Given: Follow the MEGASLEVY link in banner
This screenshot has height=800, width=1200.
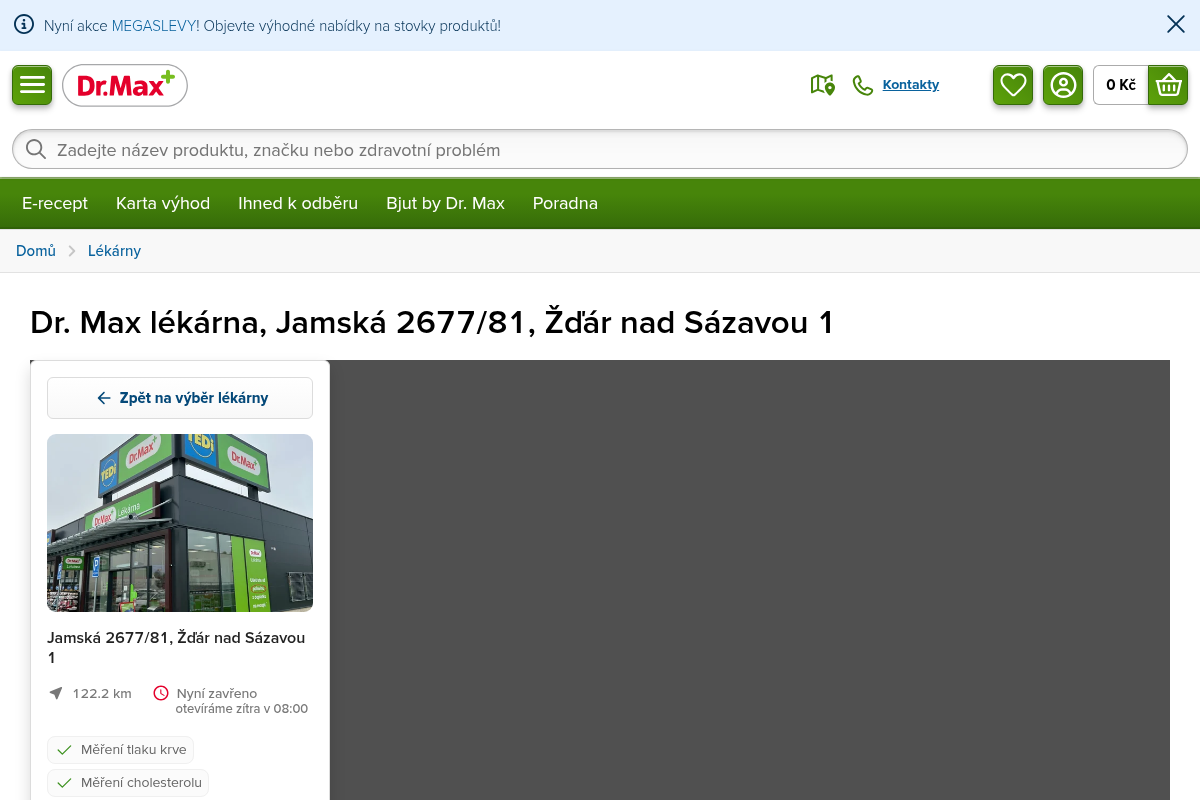Looking at the screenshot, I should point(154,25).
